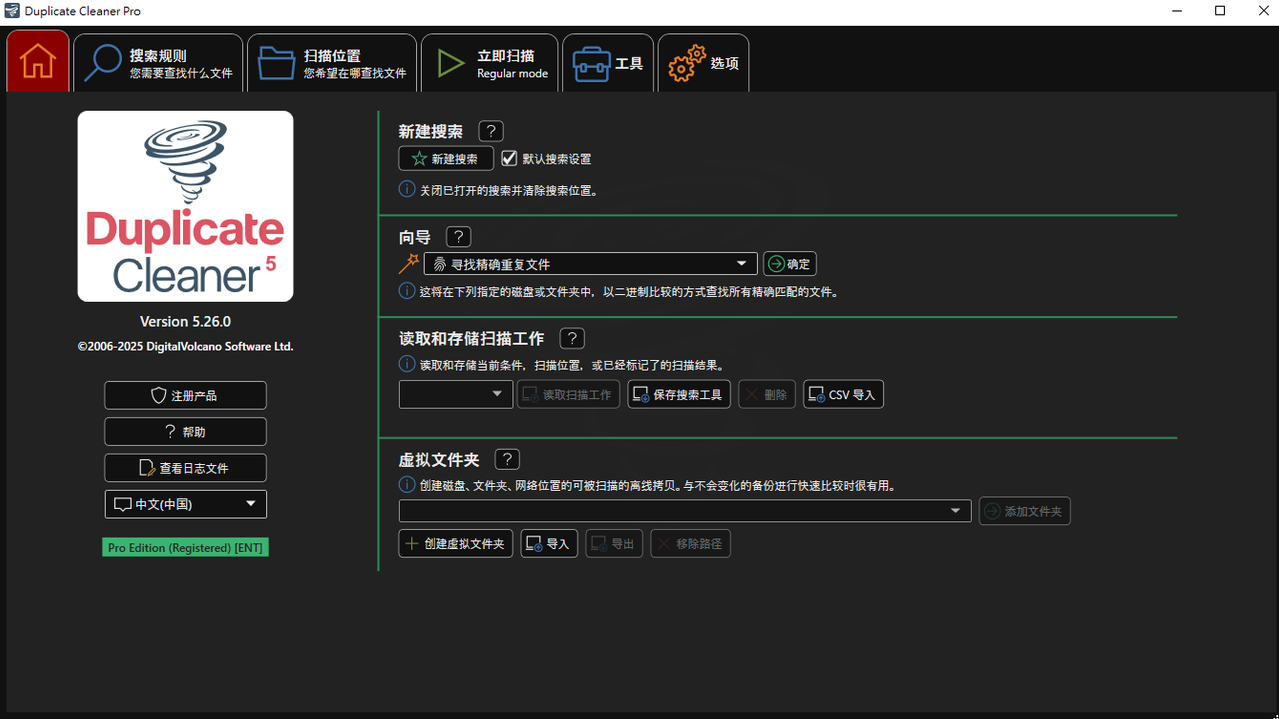Viewport: 1279px width, 719px height.
Task: Open the 选项 settings tab
Action: 703,63
